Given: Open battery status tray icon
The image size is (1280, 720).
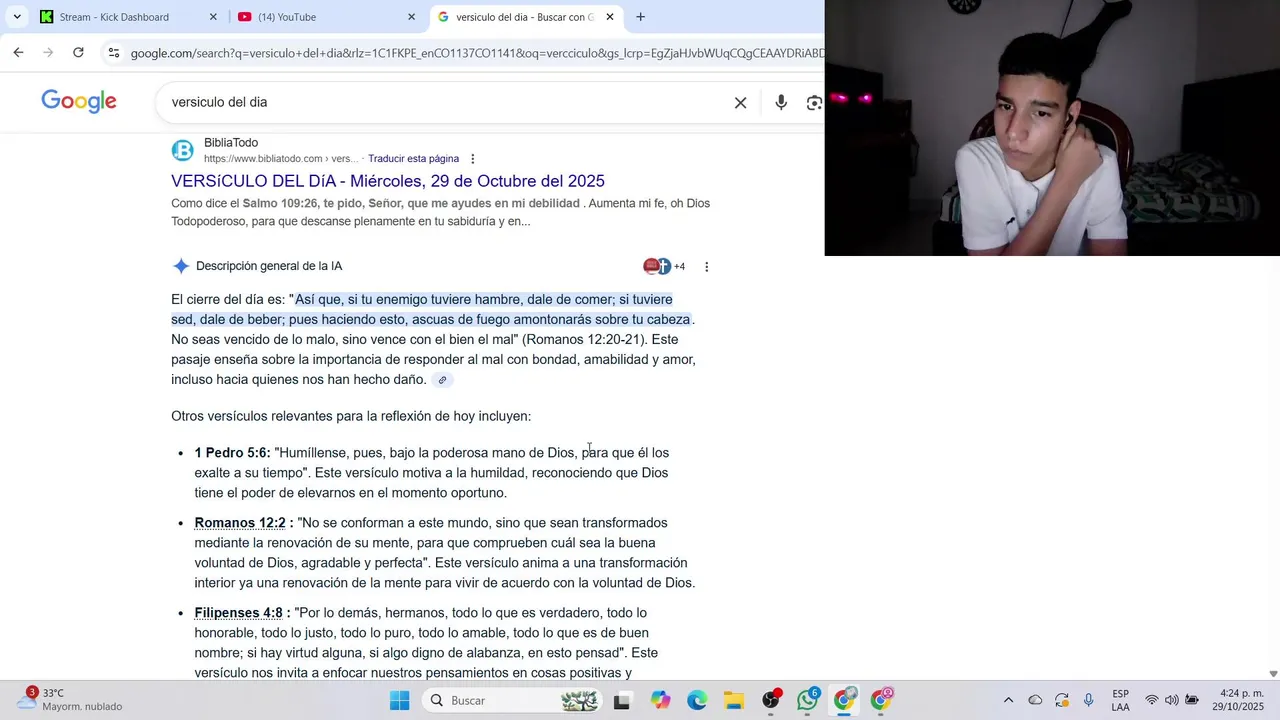Looking at the screenshot, I should (x=1192, y=700).
